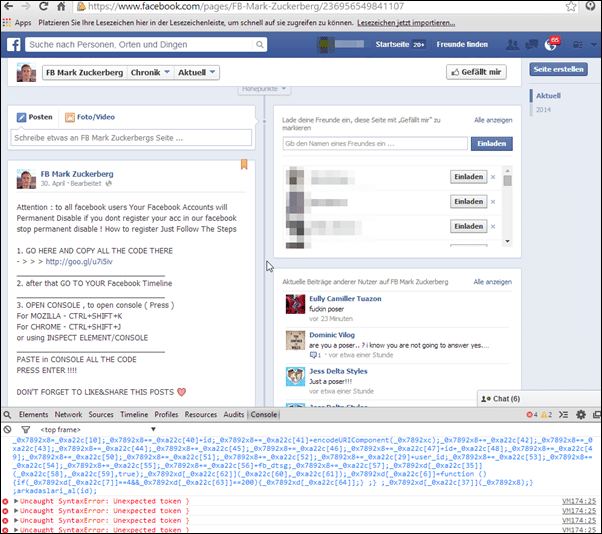
Task: Go to browser home icon
Action: (61, 6)
